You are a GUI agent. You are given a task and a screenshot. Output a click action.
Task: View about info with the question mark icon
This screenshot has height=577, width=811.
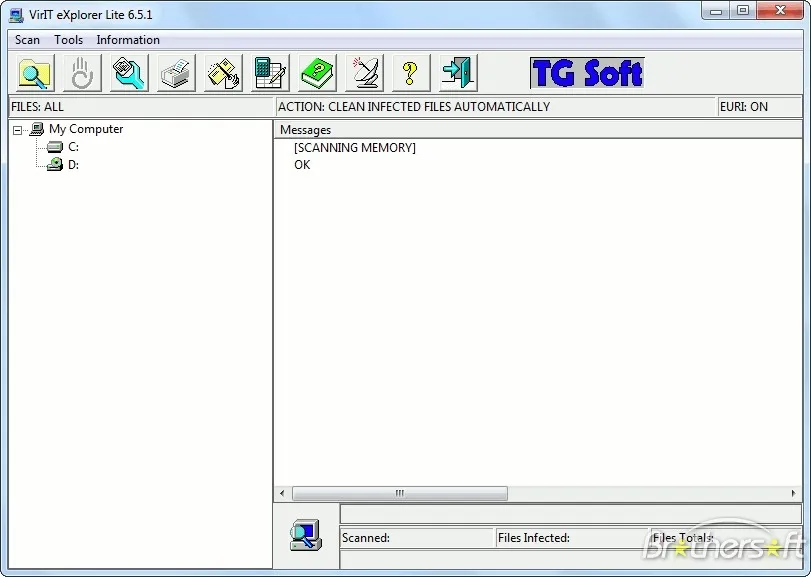tap(410, 72)
